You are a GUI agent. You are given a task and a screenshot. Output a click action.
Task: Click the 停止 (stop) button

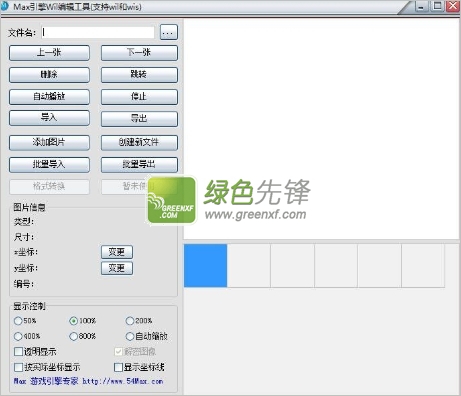(x=139, y=97)
